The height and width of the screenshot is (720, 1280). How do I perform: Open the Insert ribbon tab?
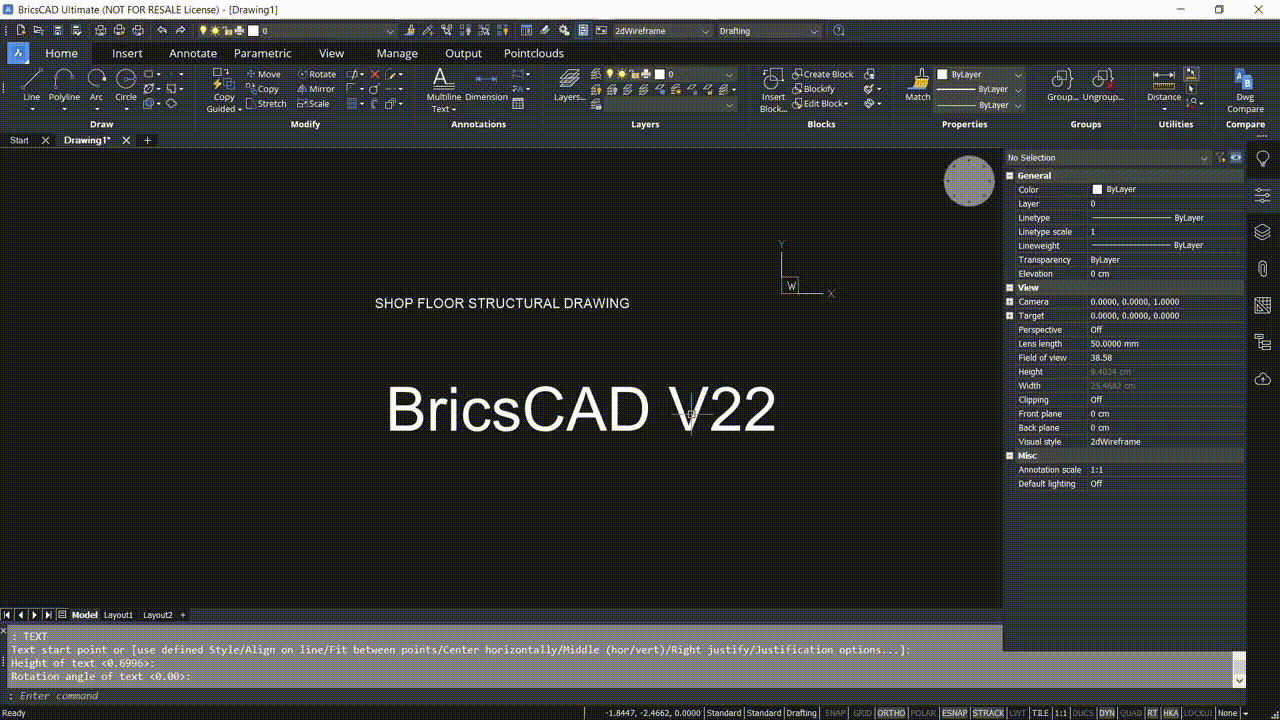point(127,53)
